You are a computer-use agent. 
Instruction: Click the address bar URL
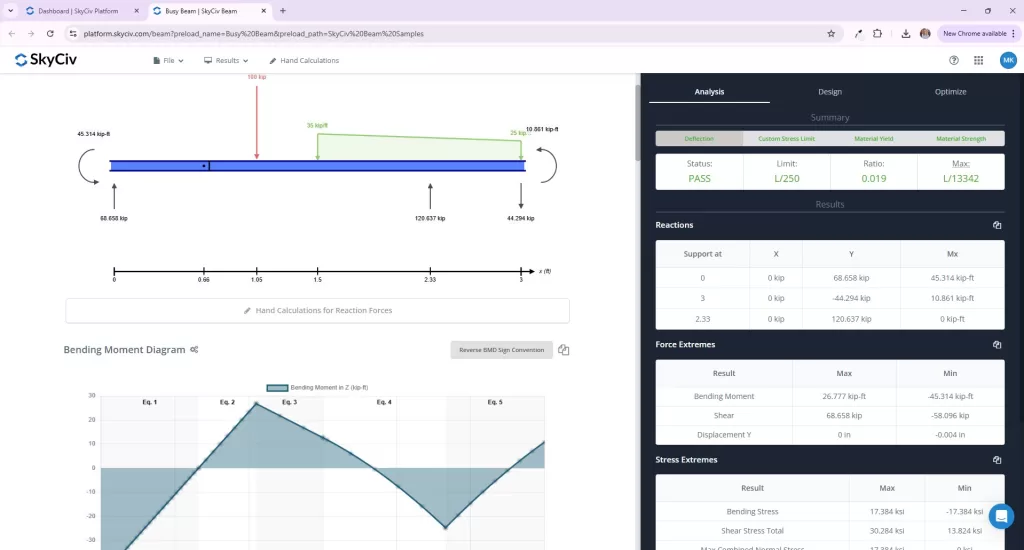pos(253,33)
